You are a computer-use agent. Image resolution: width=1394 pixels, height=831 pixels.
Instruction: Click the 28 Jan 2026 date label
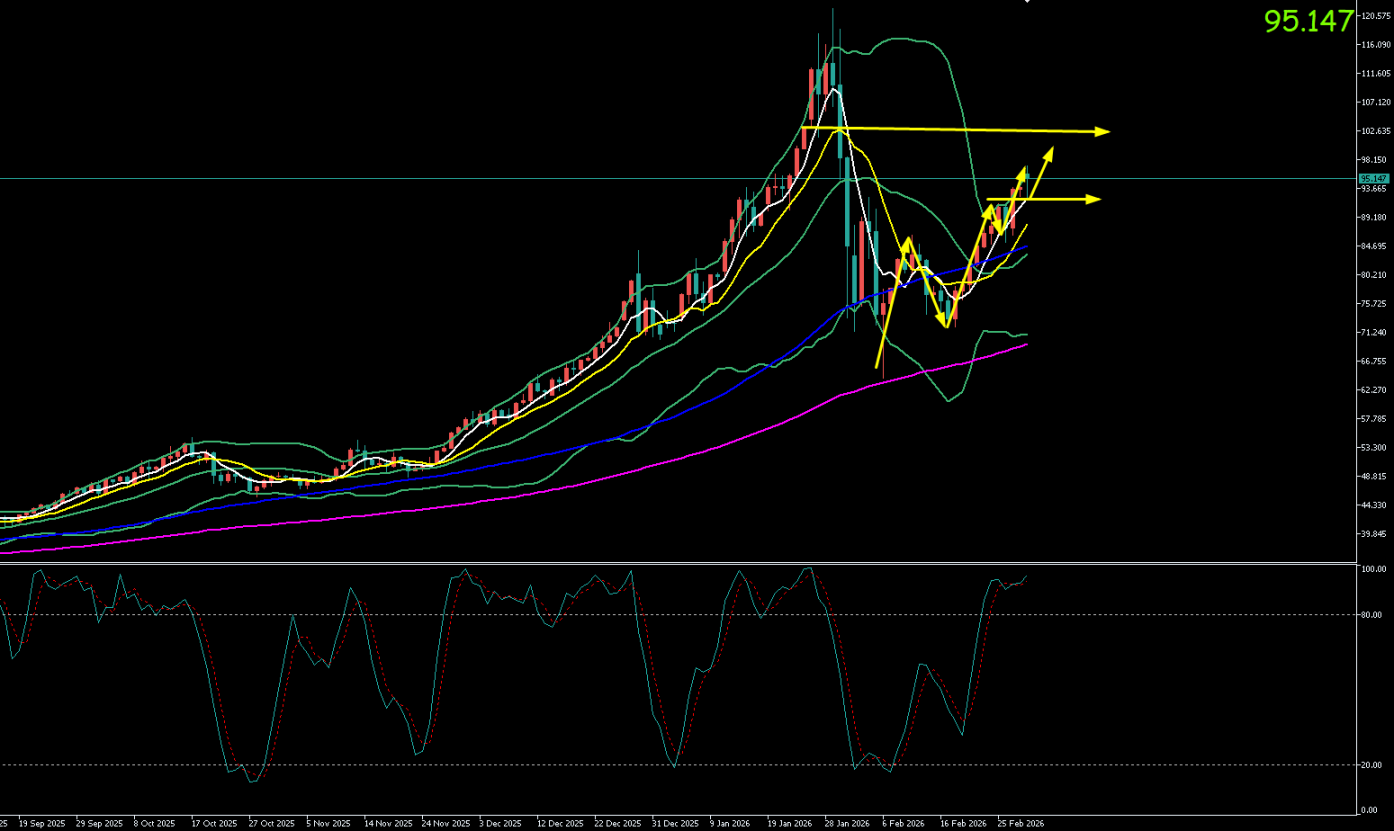coord(846,824)
